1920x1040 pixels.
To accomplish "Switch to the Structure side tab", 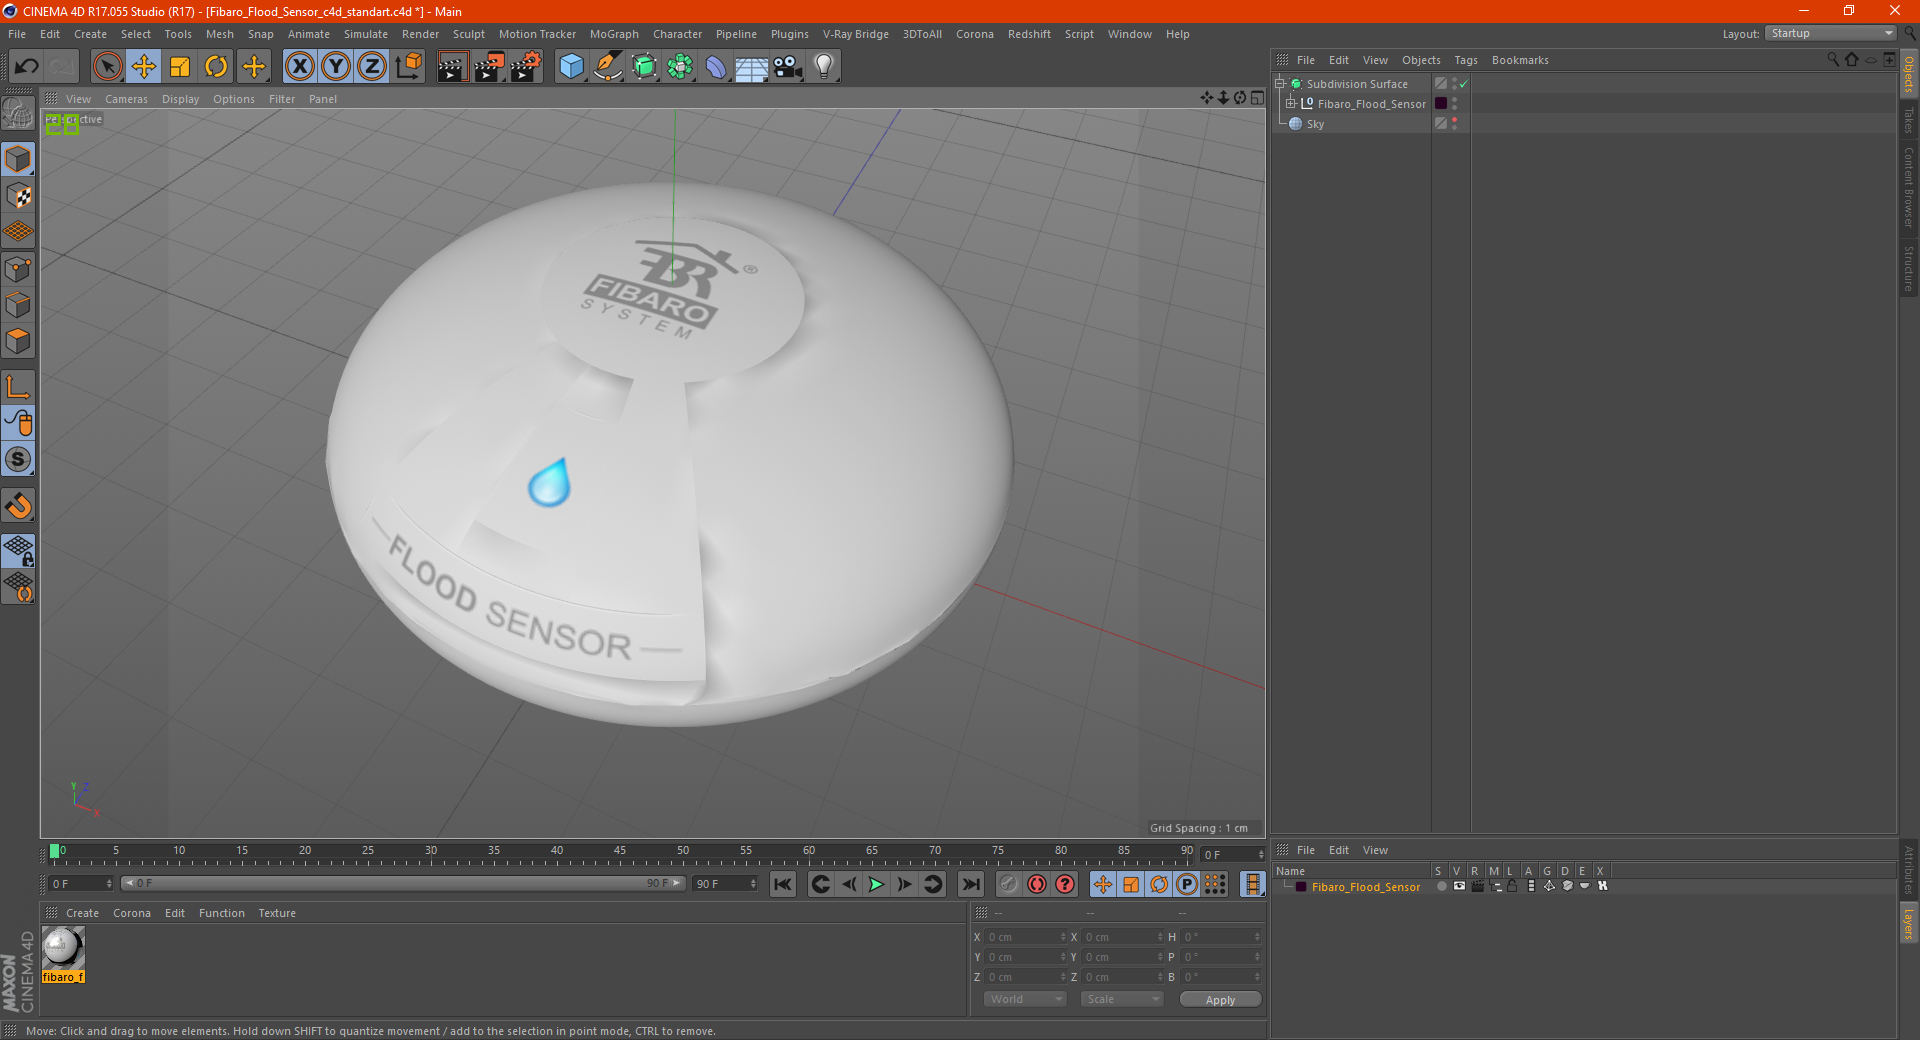I will 1908,268.
